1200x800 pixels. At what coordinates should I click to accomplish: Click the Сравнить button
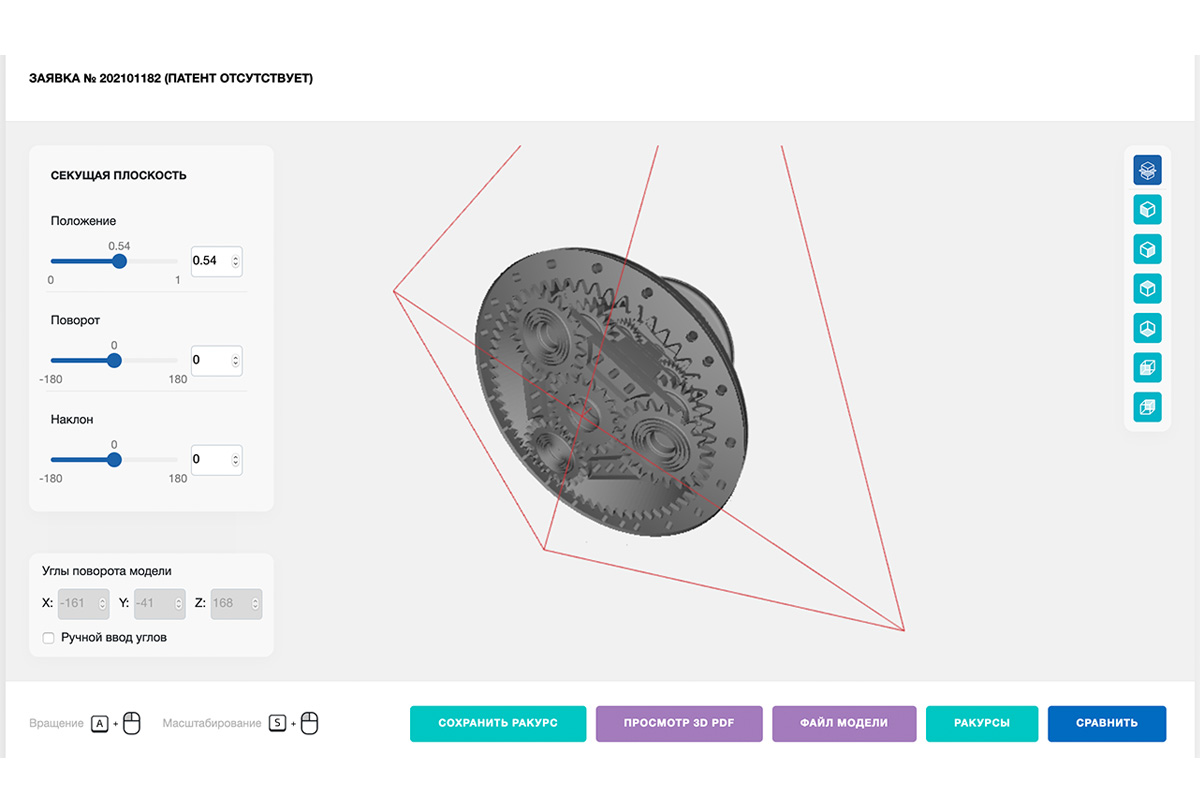1107,723
